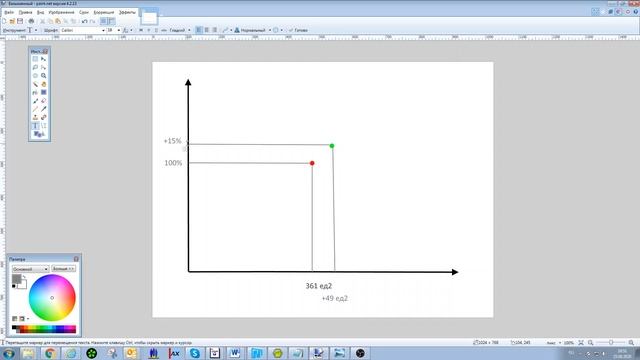Select the Move Selected Pixels tool

click(x=44, y=59)
